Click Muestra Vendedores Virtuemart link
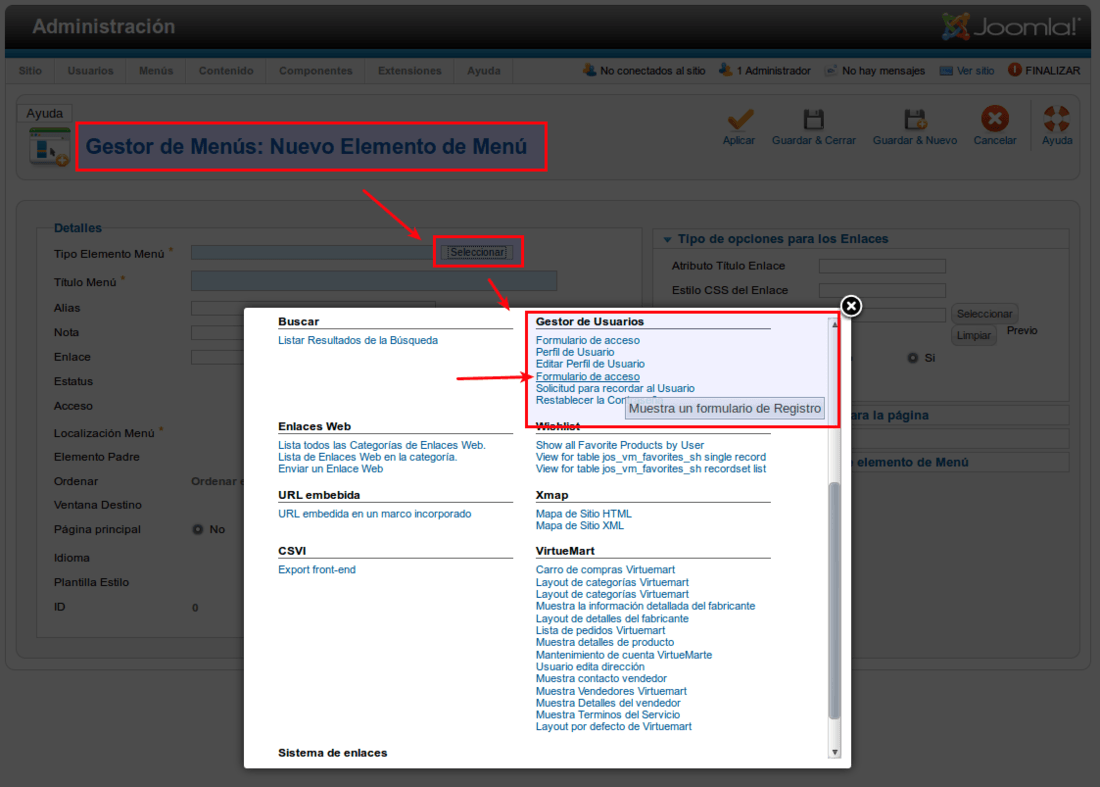 pyautogui.click(x=612, y=692)
